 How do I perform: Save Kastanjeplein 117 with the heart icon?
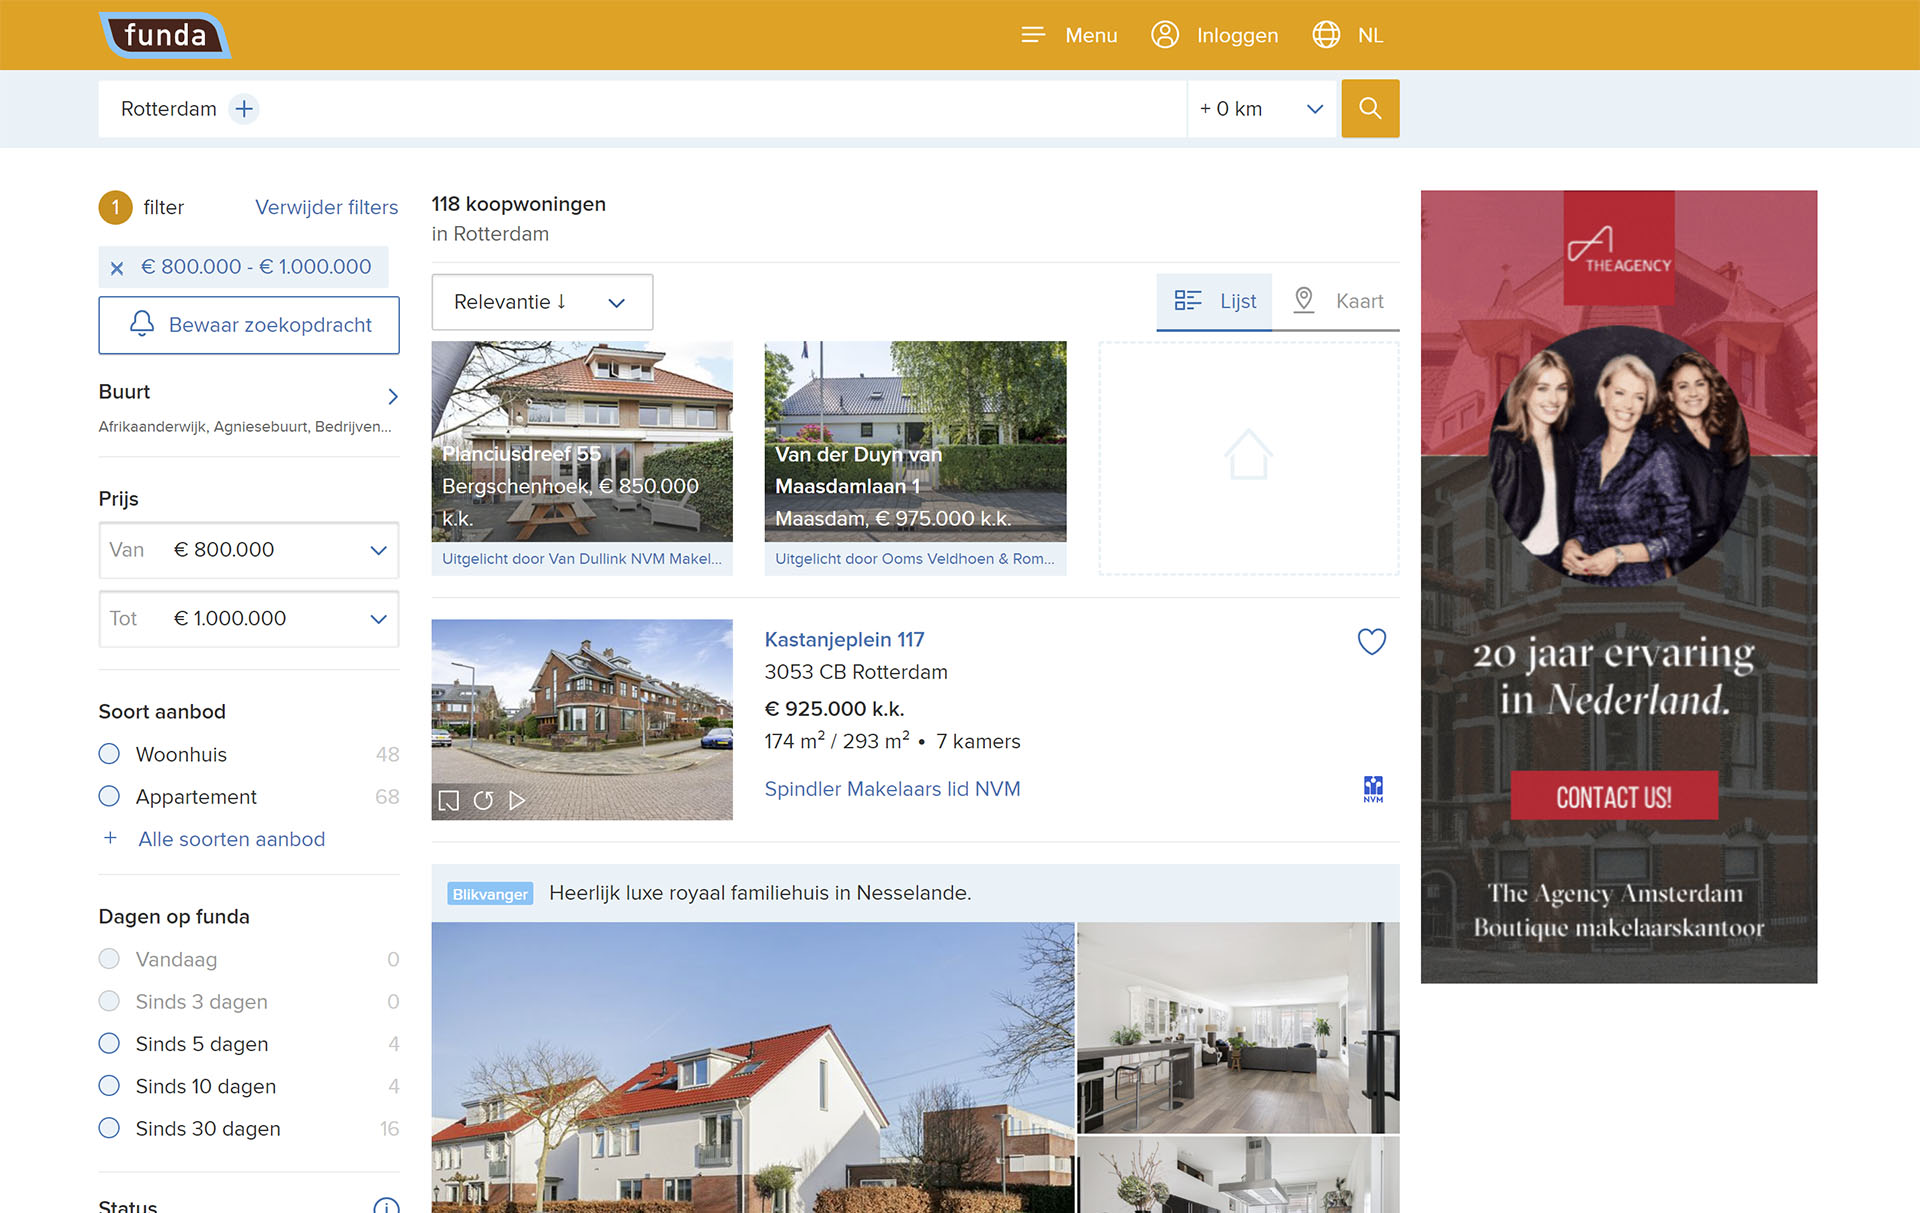click(1371, 641)
